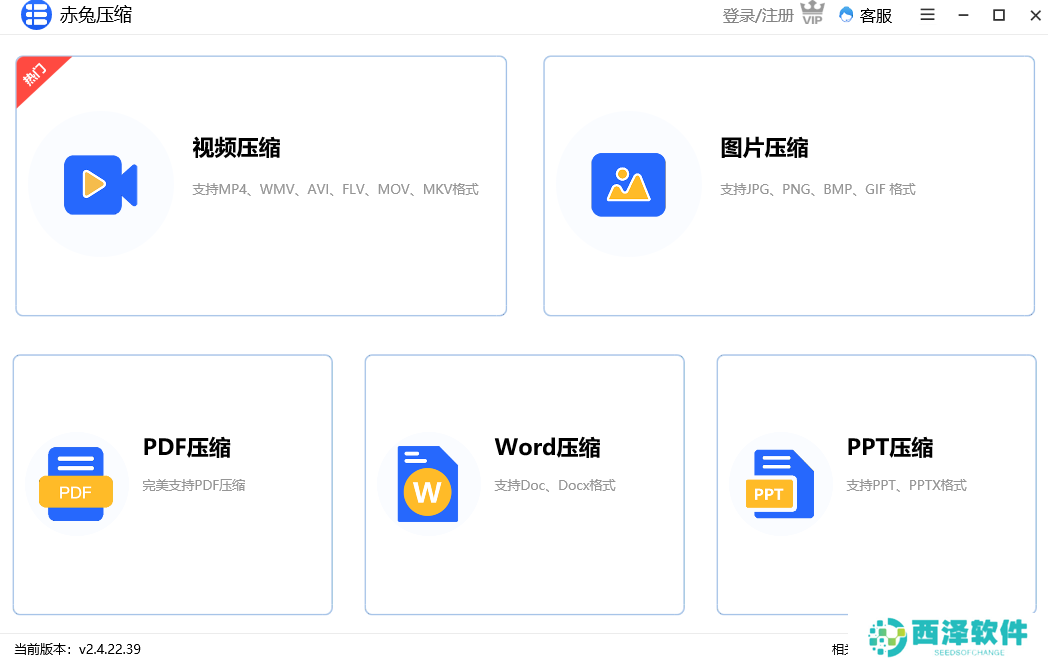Click the 赤兔压缩 title bar name
The image size is (1048, 663).
[x=96, y=15]
